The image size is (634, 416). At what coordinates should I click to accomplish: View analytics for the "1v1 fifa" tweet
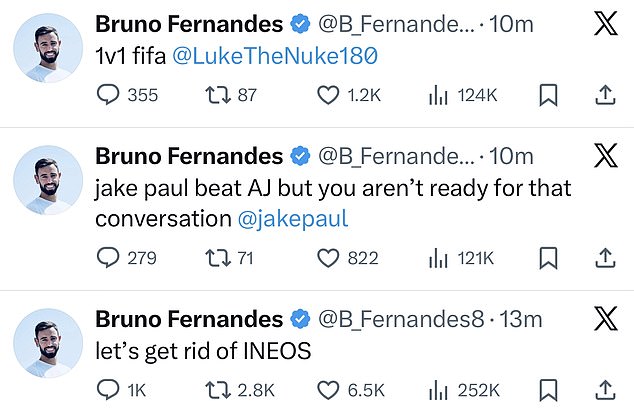(439, 95)
